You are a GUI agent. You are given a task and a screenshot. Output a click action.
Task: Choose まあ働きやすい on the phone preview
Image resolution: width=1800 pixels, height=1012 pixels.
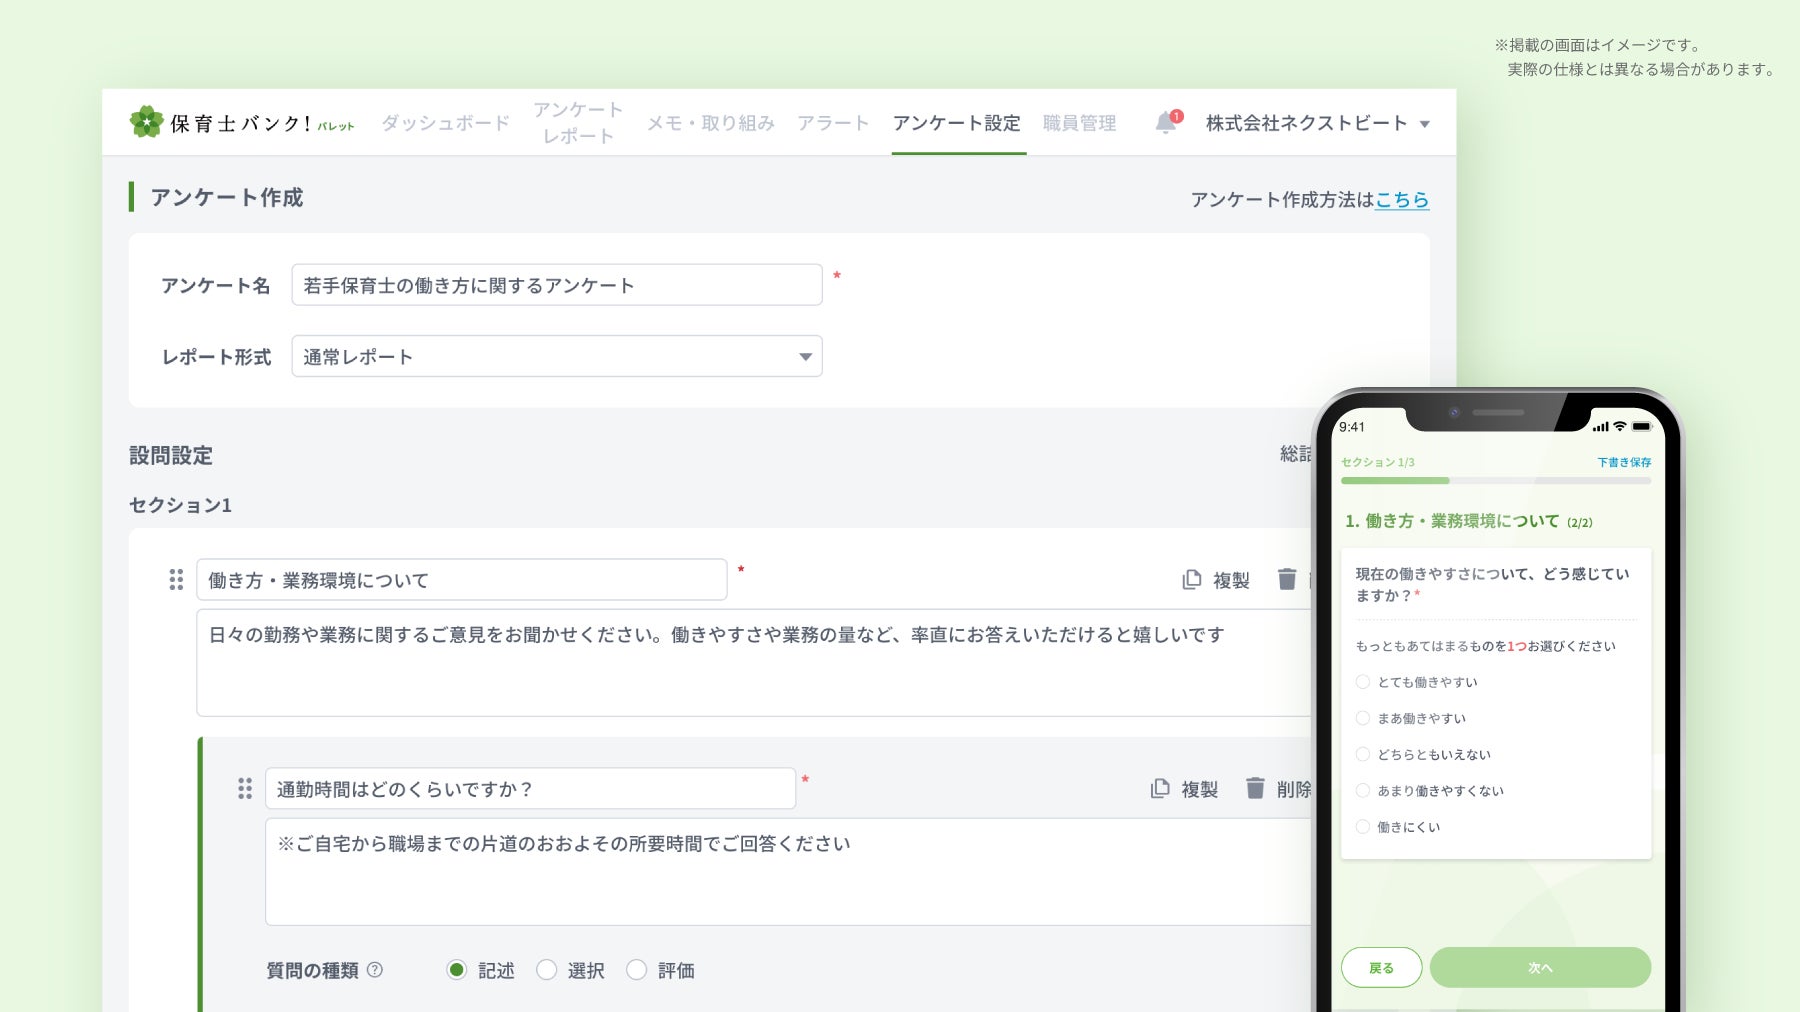[x=1362, y=718]
